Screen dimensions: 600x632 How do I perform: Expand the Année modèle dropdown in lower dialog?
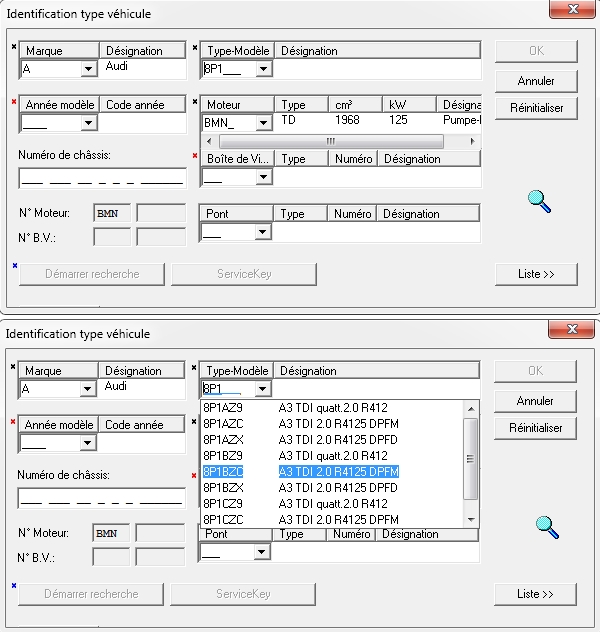pos(88,443)
